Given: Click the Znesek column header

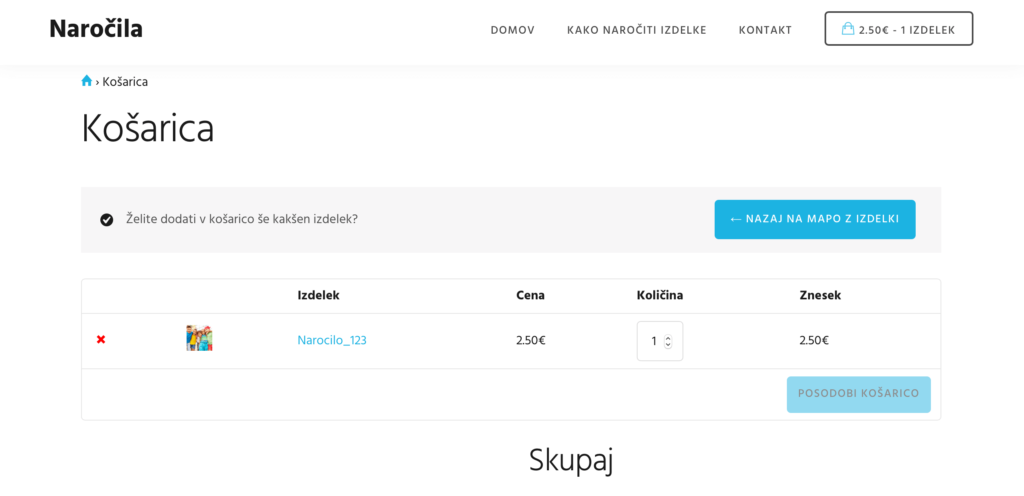Looking at the screenshot, I should point(820,296).
